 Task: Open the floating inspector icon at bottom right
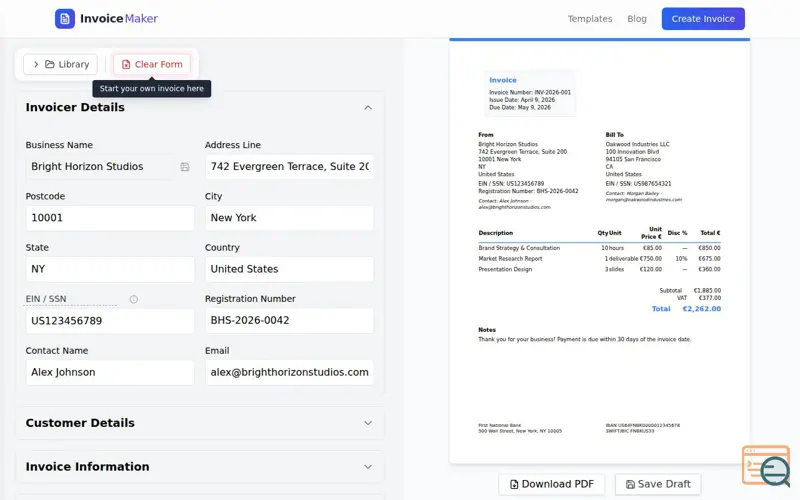tap(767, 466)
